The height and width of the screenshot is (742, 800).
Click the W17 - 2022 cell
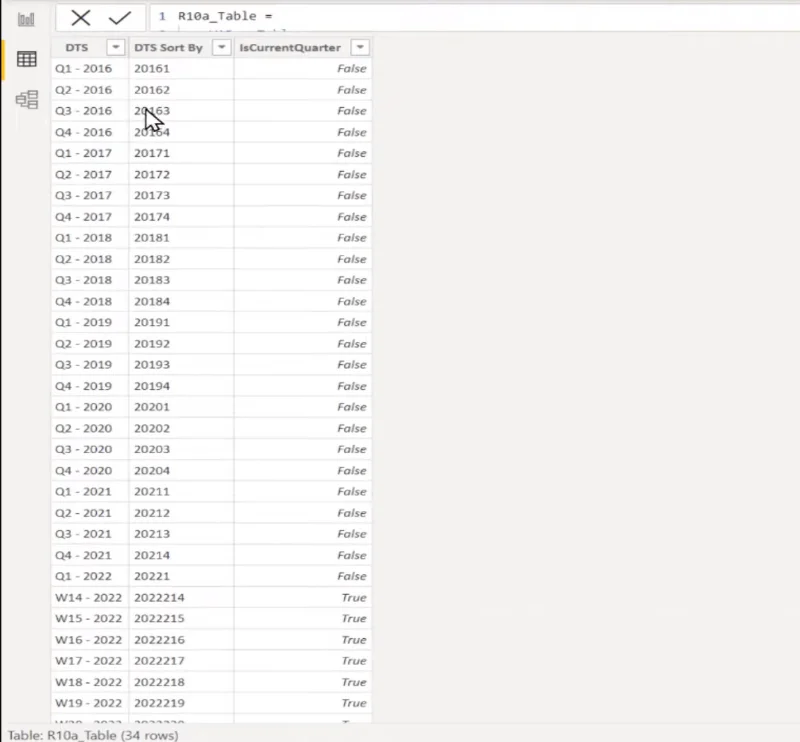click(90, 661)
